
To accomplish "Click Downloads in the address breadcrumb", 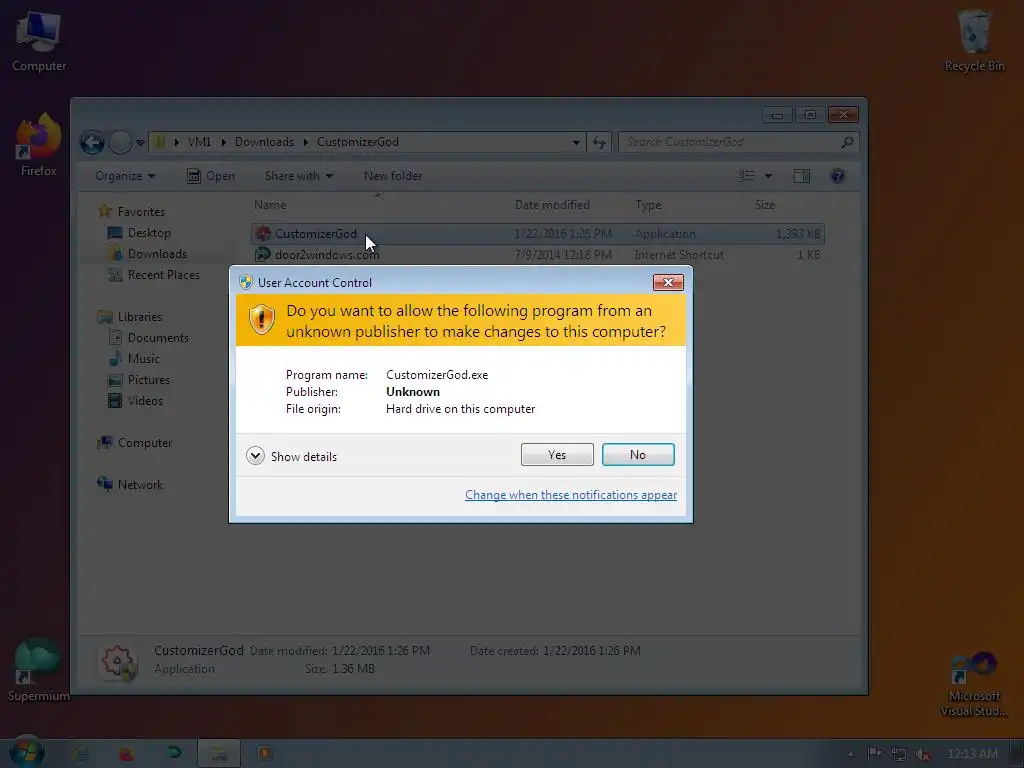I will click(x=264, y=142).
